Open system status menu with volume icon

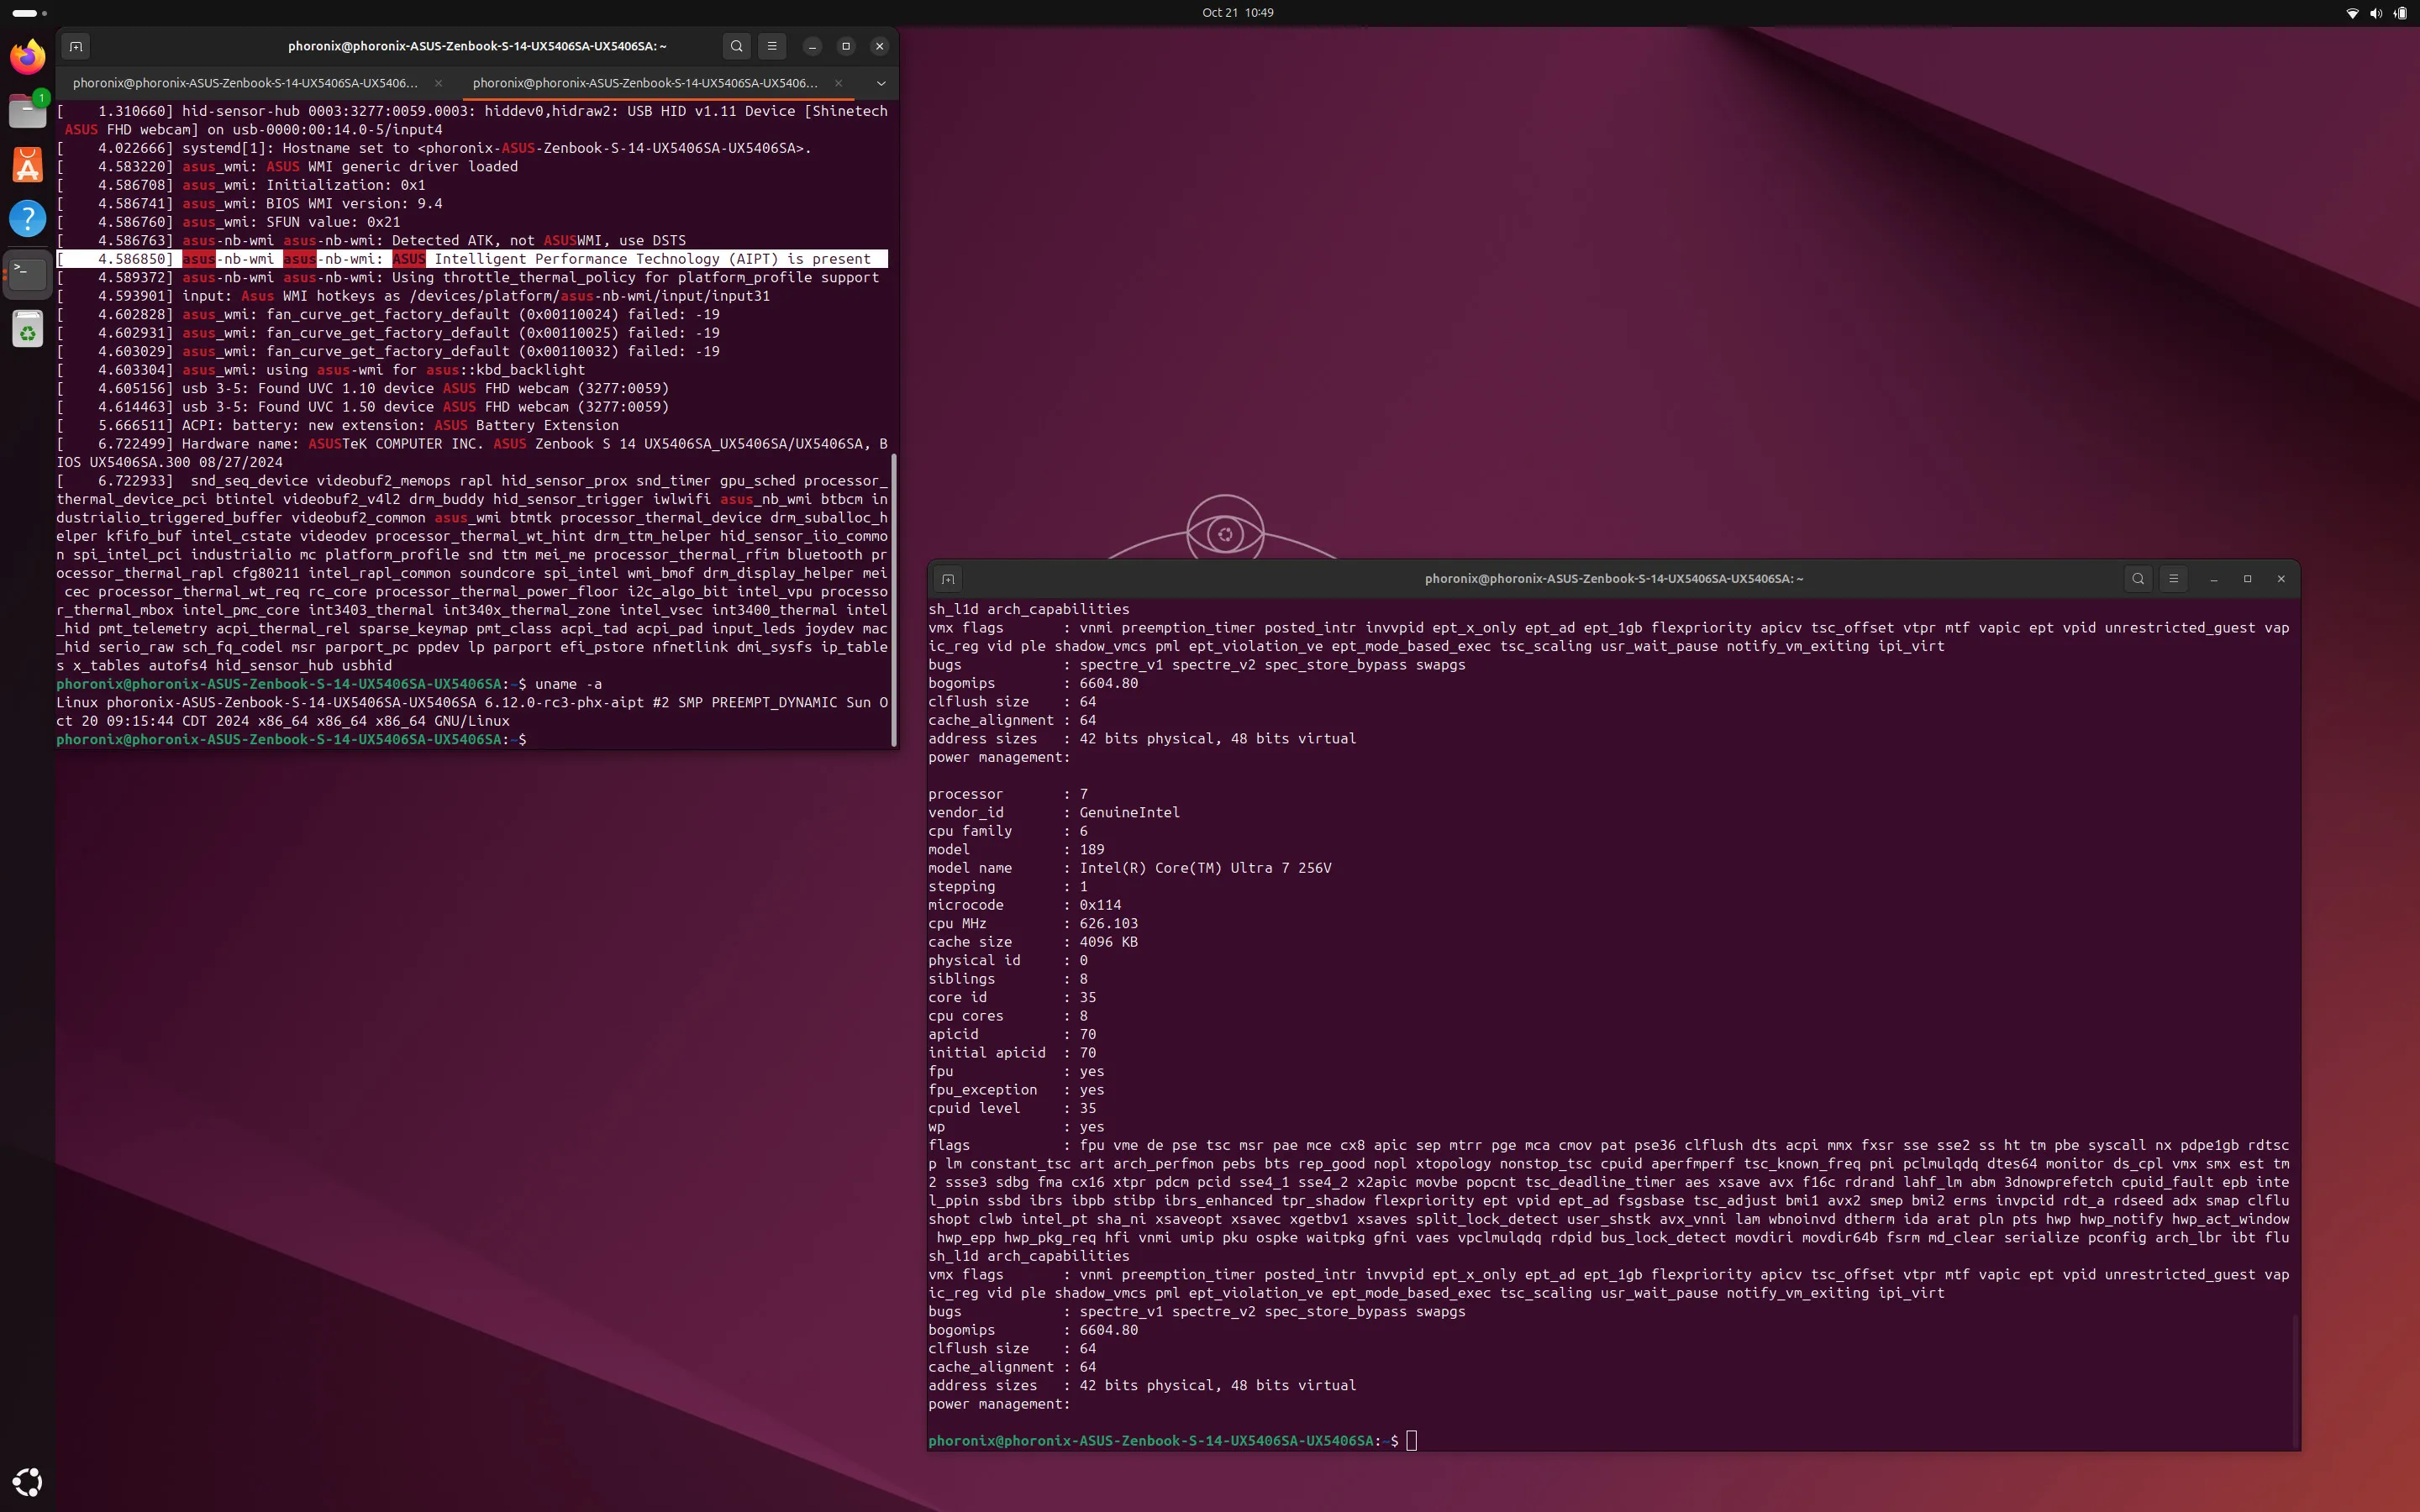click(2375, 12)
